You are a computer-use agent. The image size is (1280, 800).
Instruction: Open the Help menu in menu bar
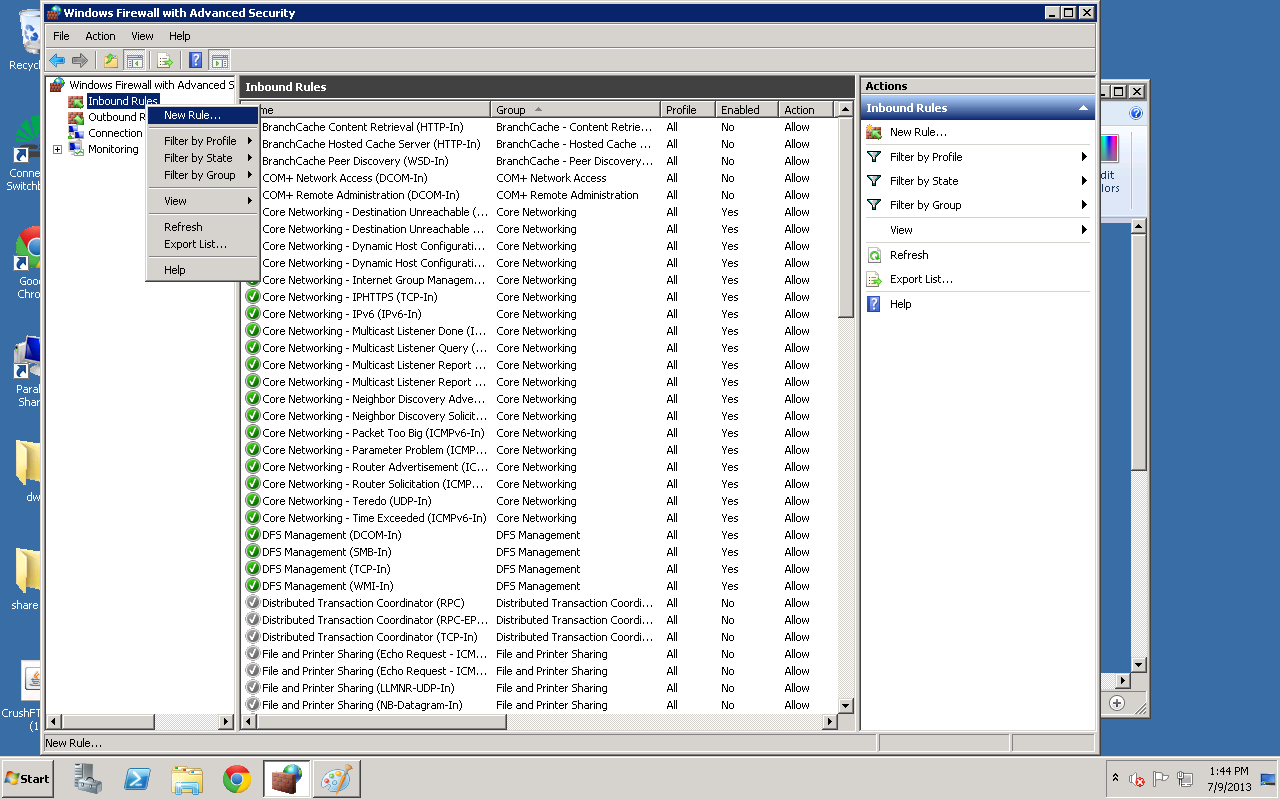179,36
